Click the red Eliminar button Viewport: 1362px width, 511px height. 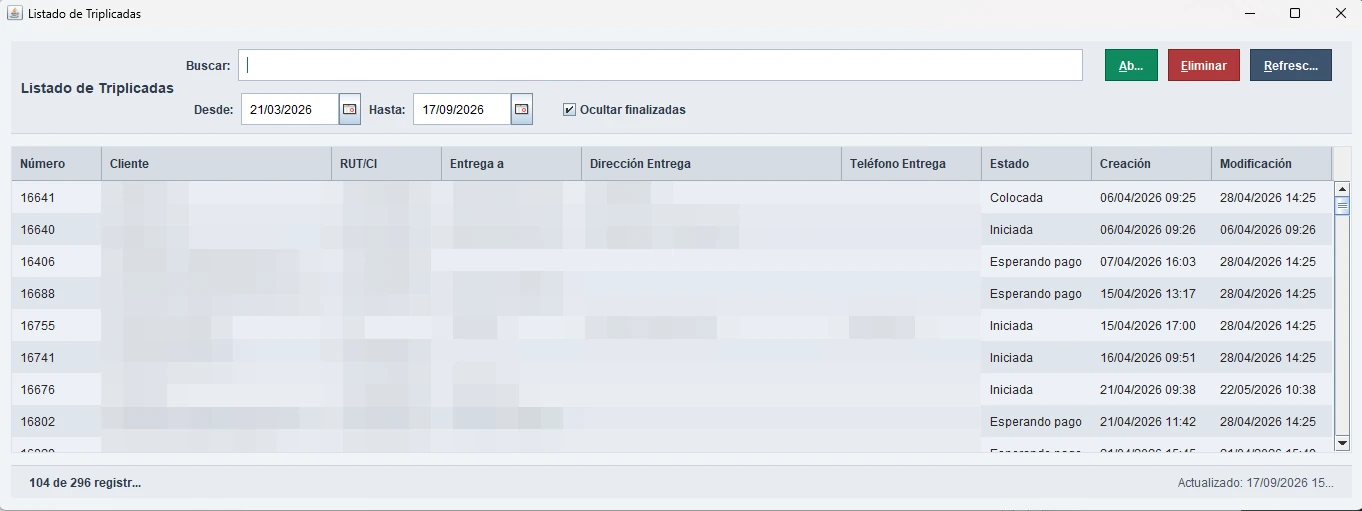coord(1204,65)
